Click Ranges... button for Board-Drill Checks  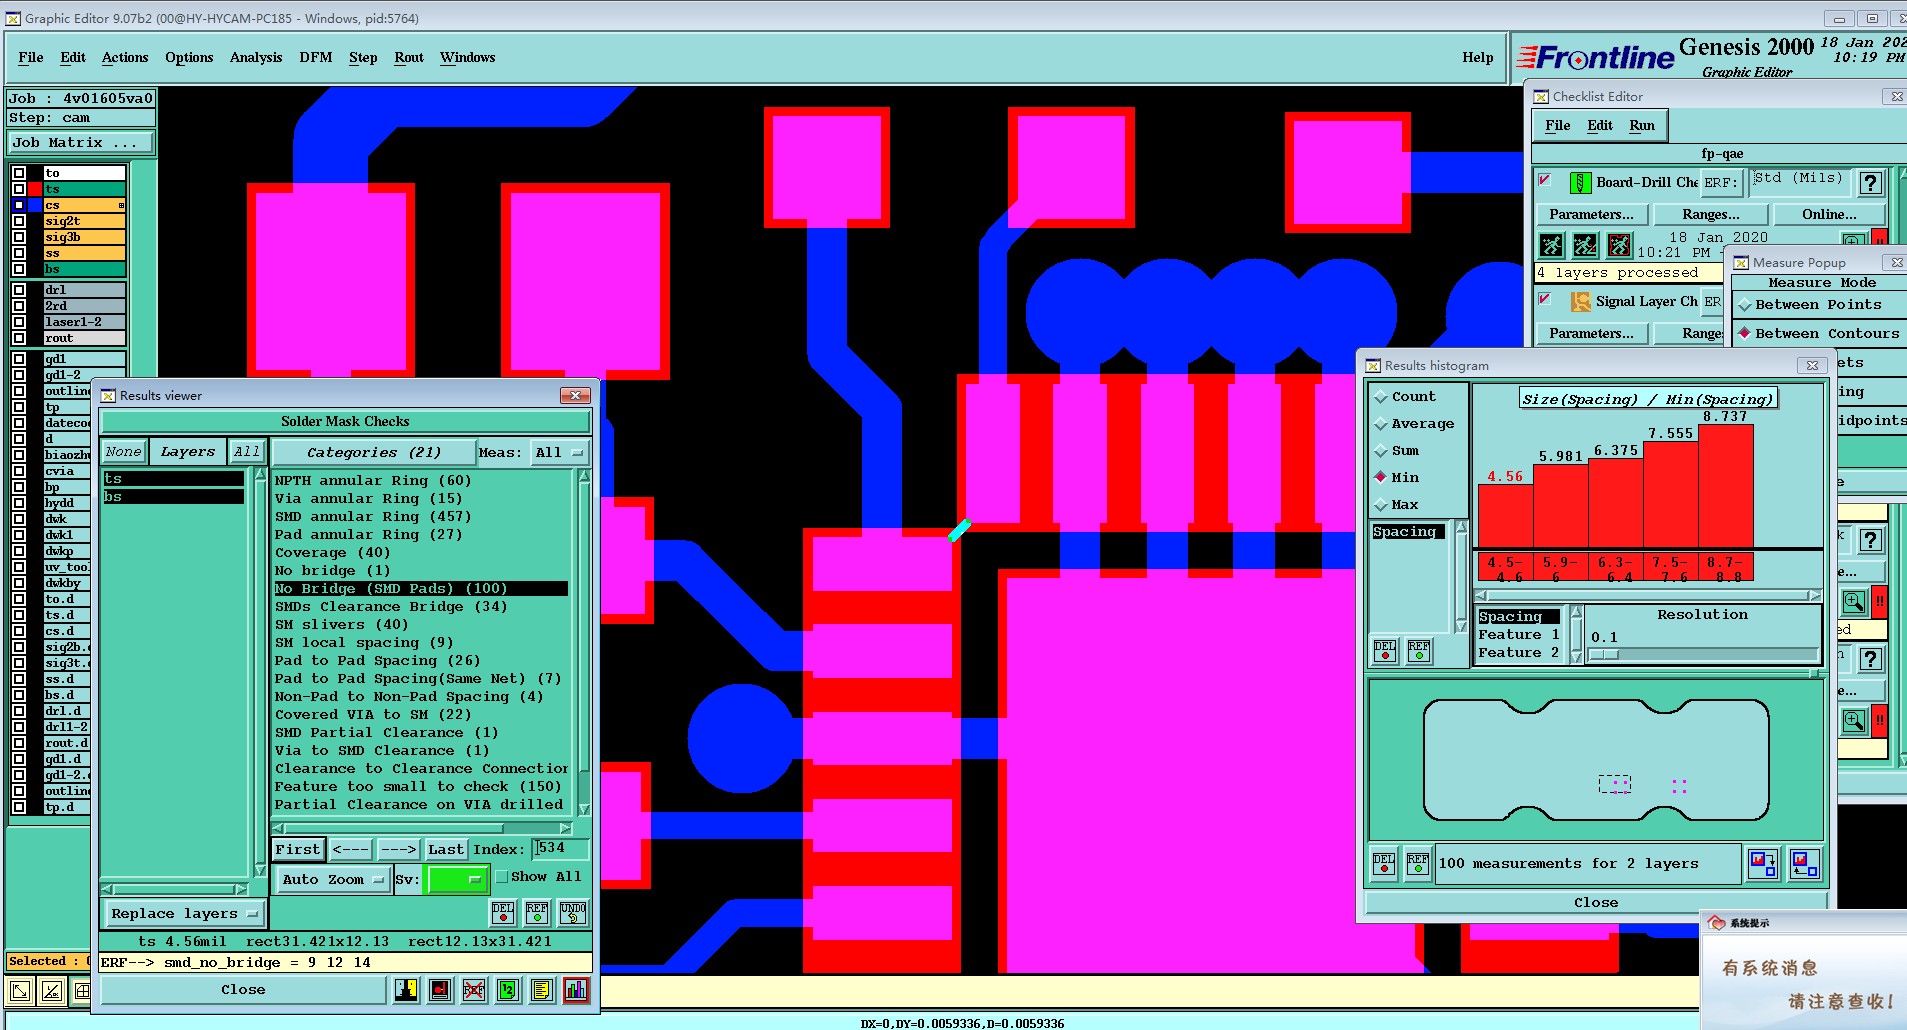point(1711,215)
